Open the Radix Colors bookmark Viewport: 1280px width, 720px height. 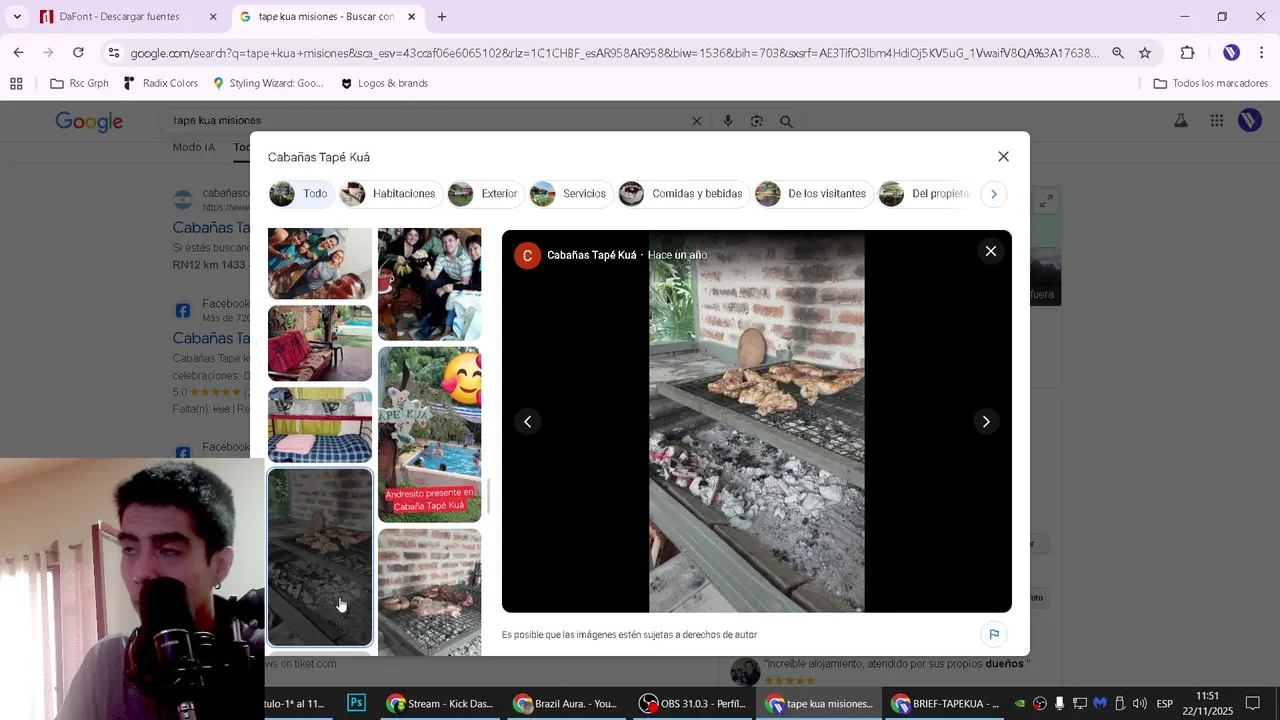click(161, 84)
